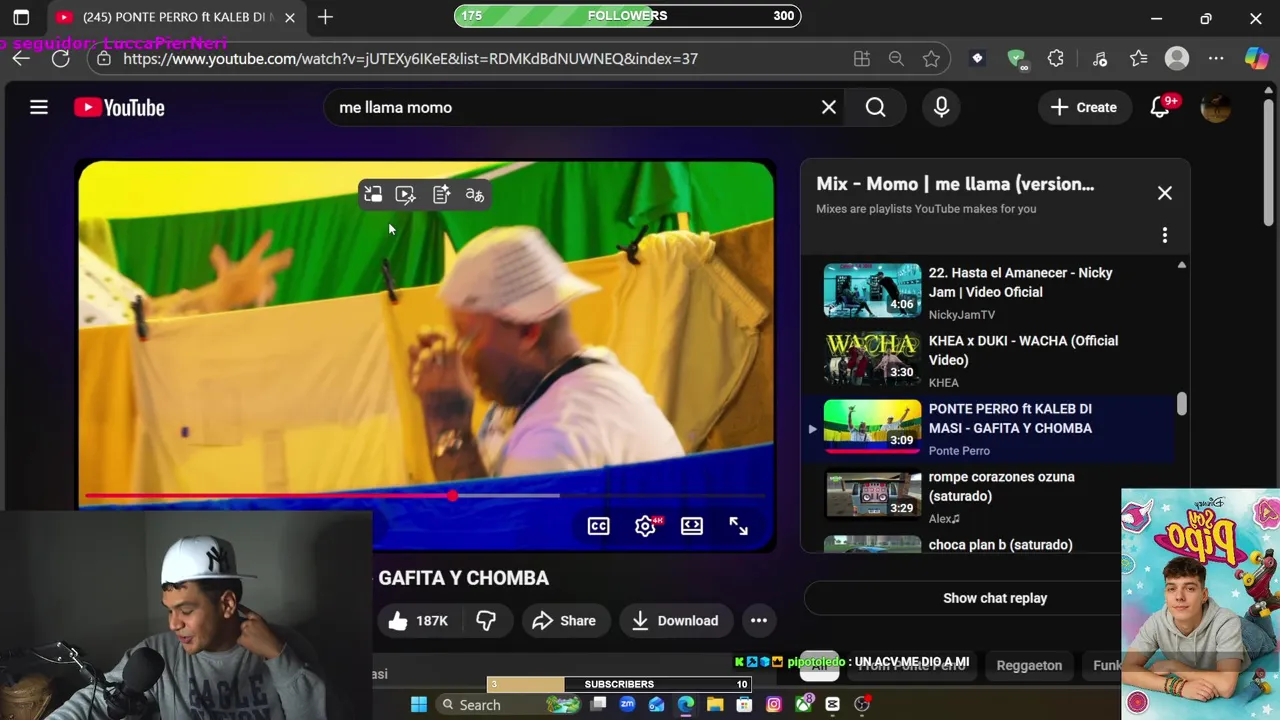
Task: Click the magnifier search button
Action: pos(876,107)
